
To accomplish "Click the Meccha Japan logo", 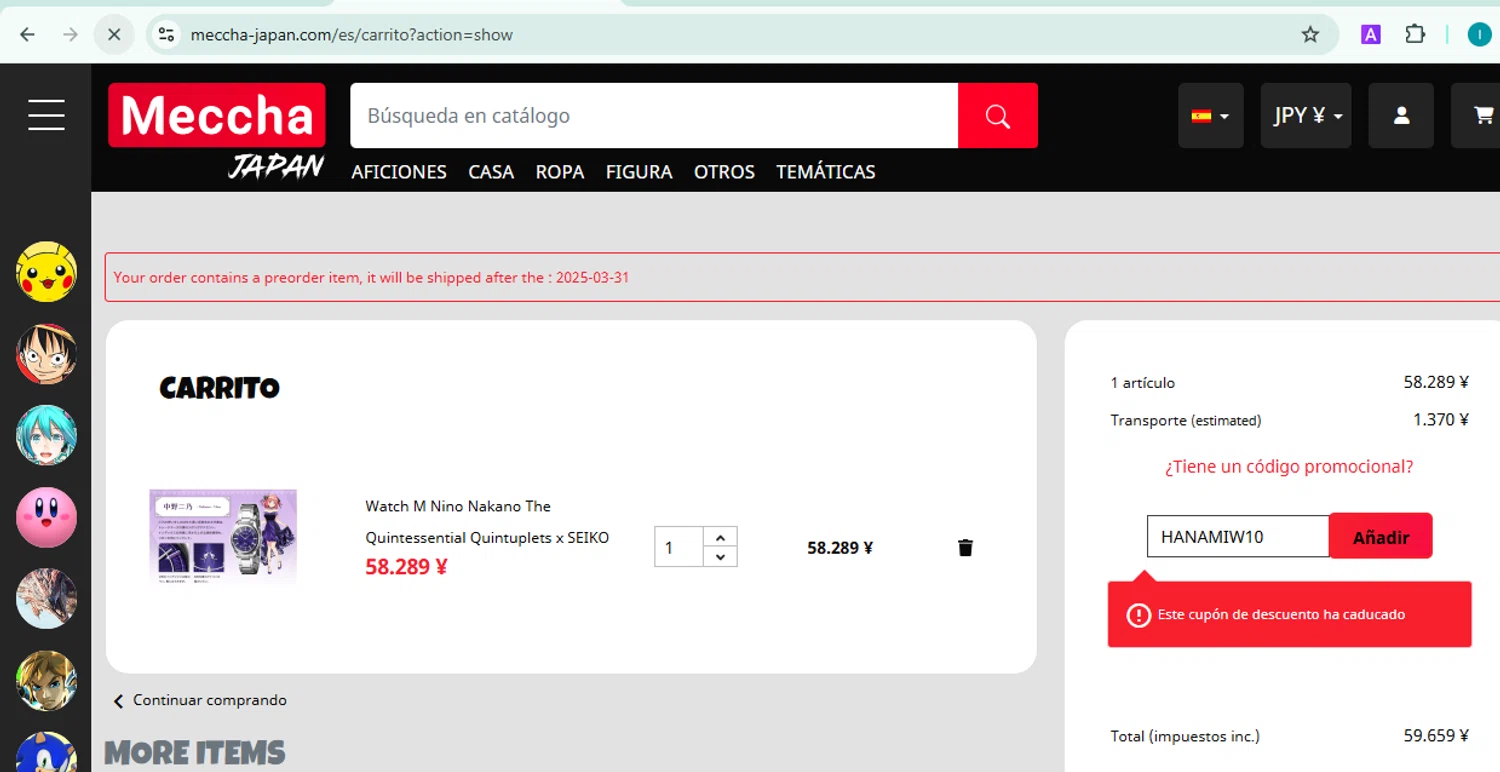I will (x=217, y=131).
